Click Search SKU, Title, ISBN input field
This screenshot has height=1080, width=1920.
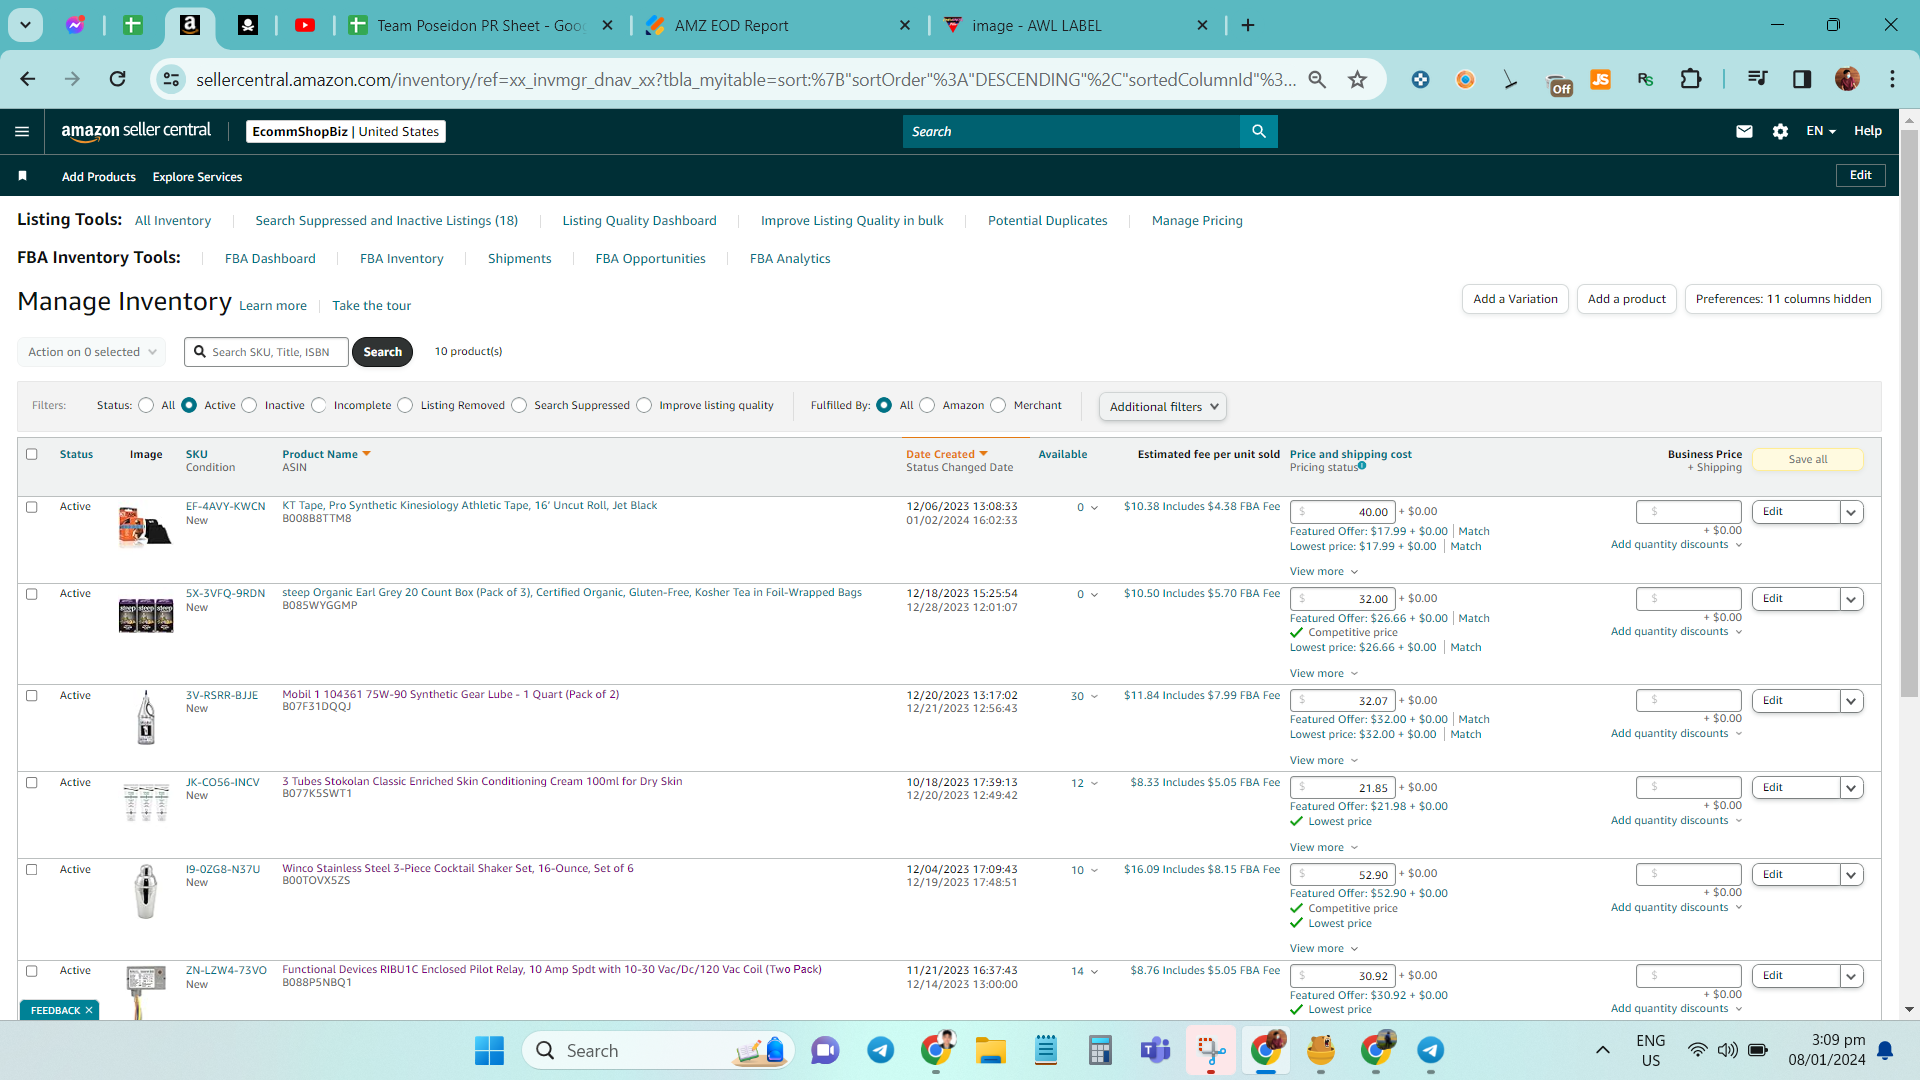266,352
